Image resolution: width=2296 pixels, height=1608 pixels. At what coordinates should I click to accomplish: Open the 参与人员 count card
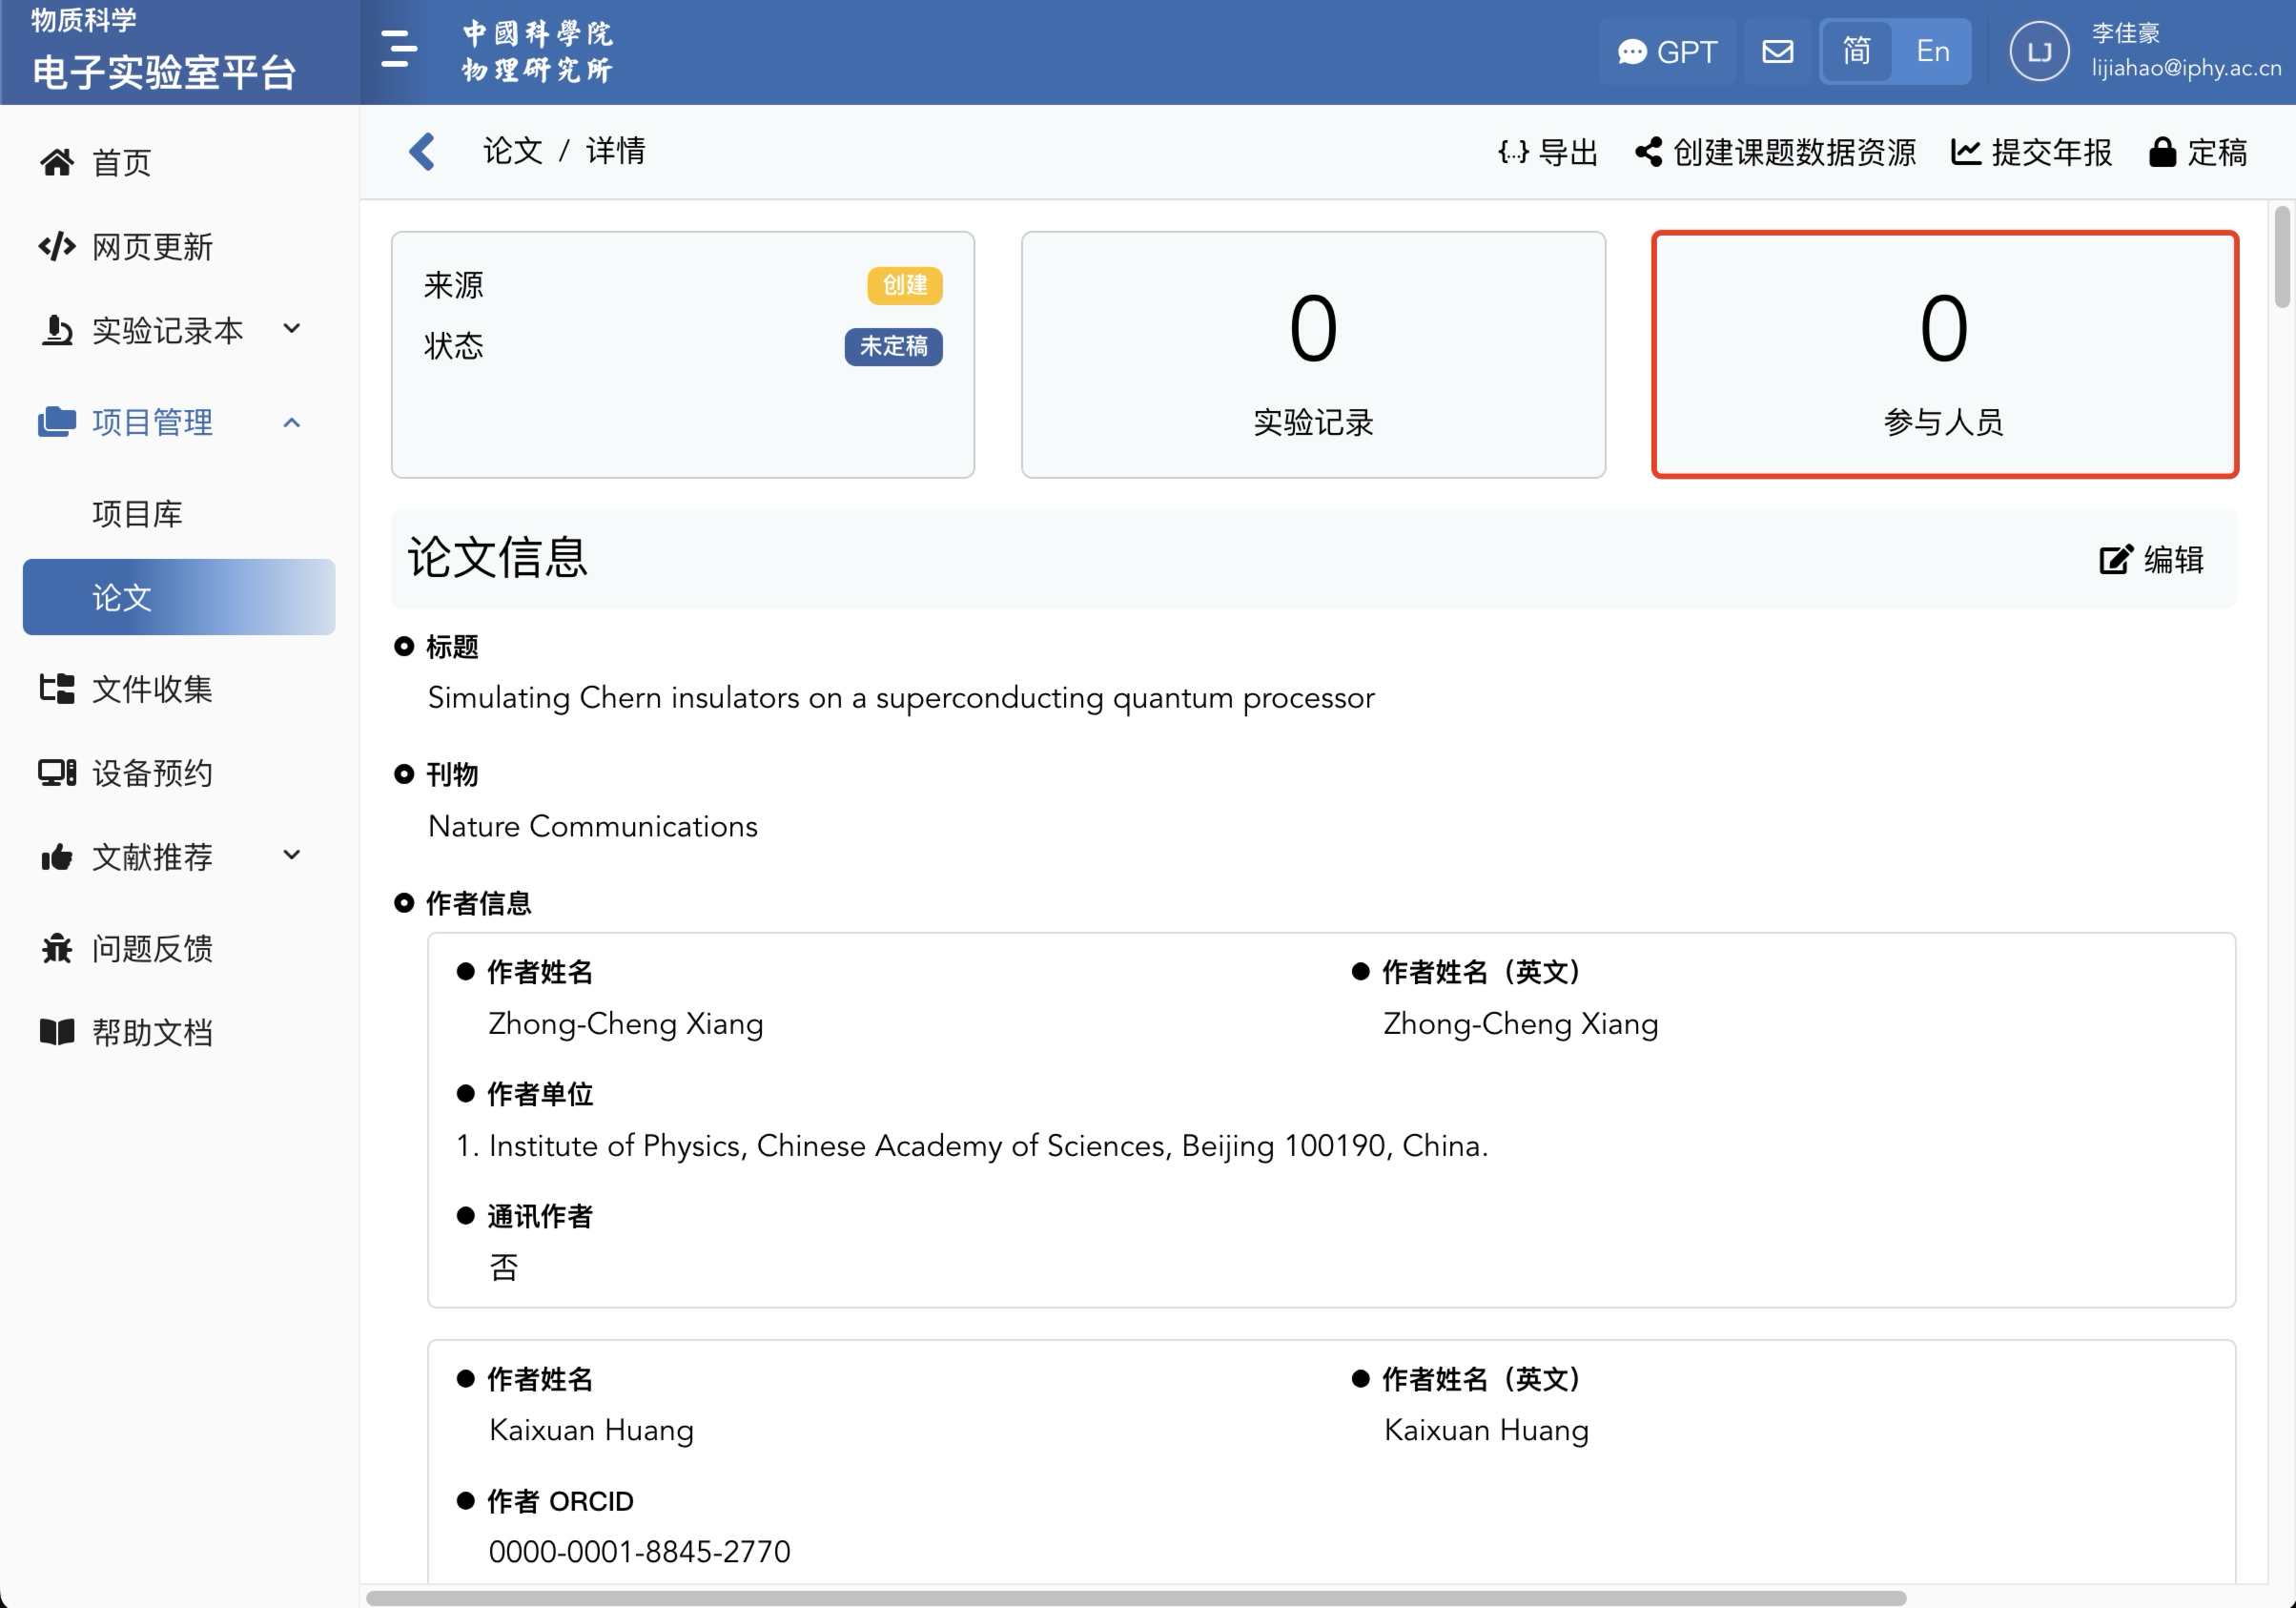coord(1944,355)
